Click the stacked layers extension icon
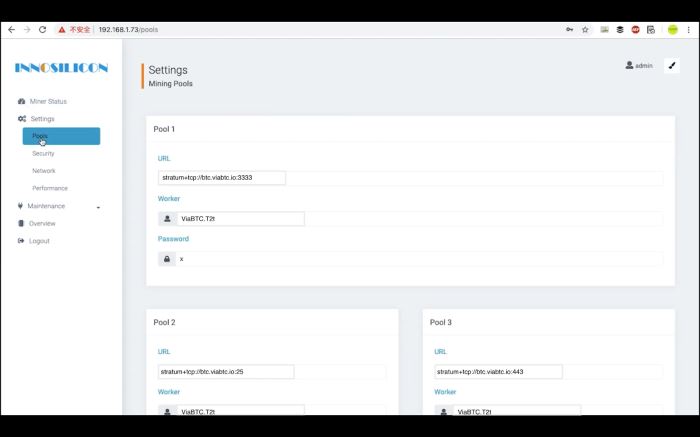The height and width of the screenshot is (437, 700). [620, 29]
